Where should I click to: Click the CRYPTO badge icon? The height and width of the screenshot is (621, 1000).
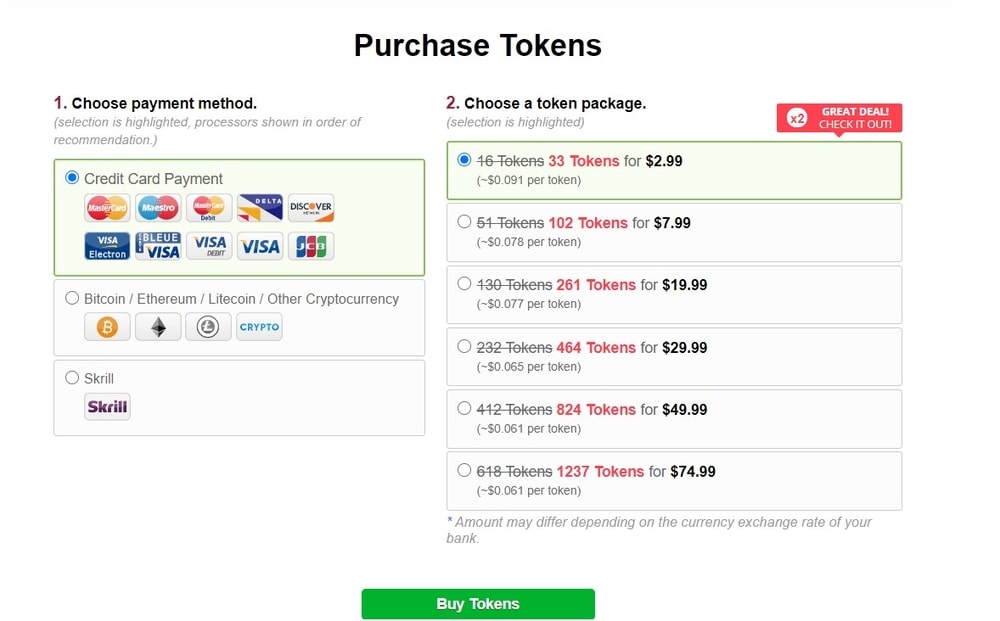tap(259, 327)
